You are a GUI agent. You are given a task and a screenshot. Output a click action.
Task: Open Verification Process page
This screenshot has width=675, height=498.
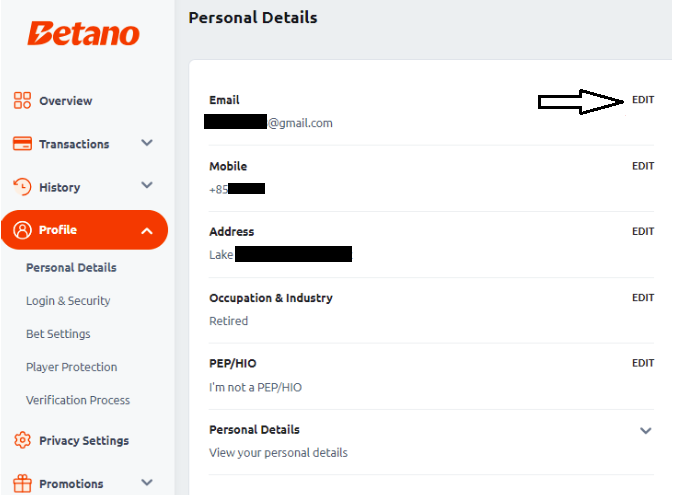click(78, 400)
